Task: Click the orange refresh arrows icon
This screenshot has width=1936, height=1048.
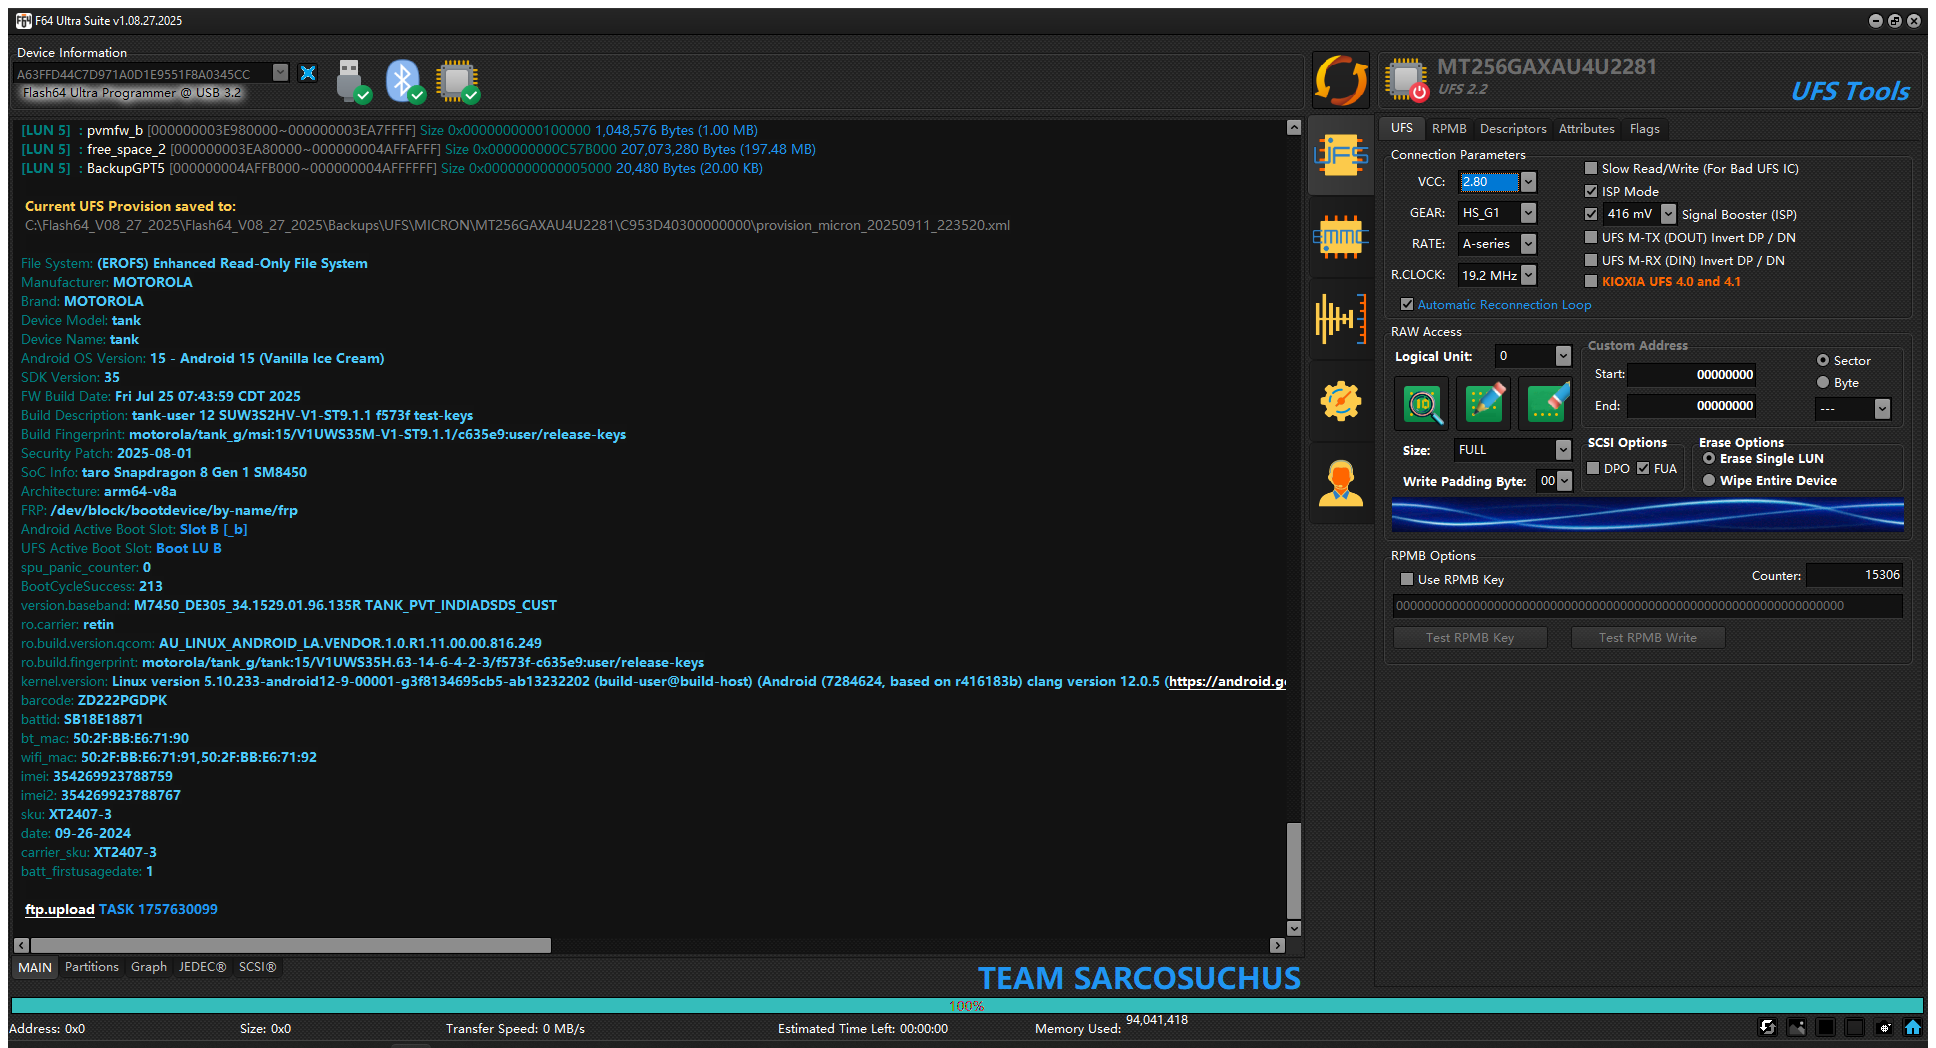Action: click(1340, 80)
